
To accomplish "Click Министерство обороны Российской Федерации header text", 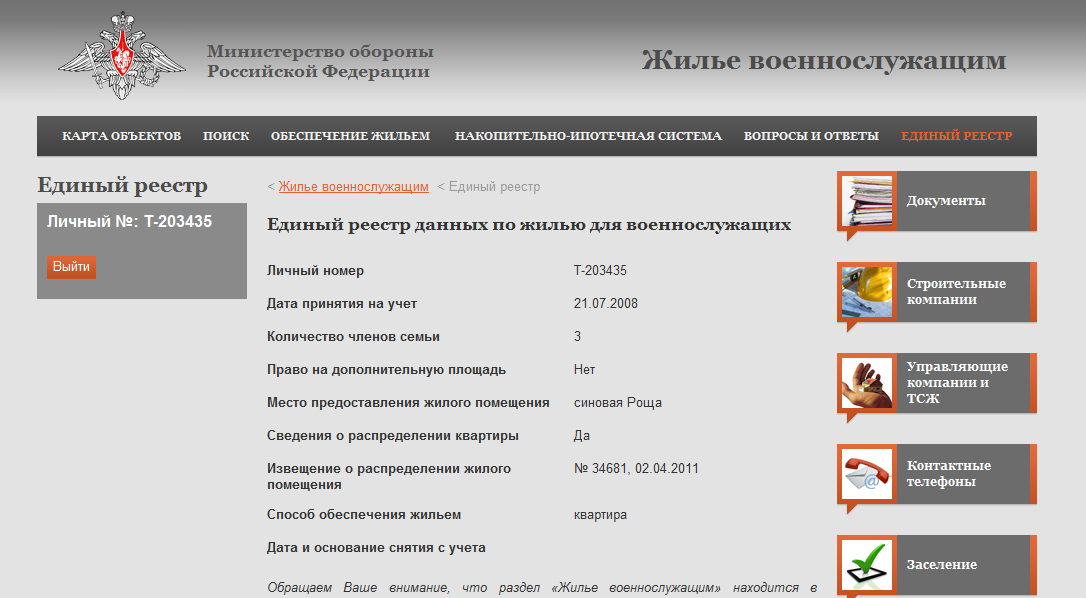I will [320, 62].
